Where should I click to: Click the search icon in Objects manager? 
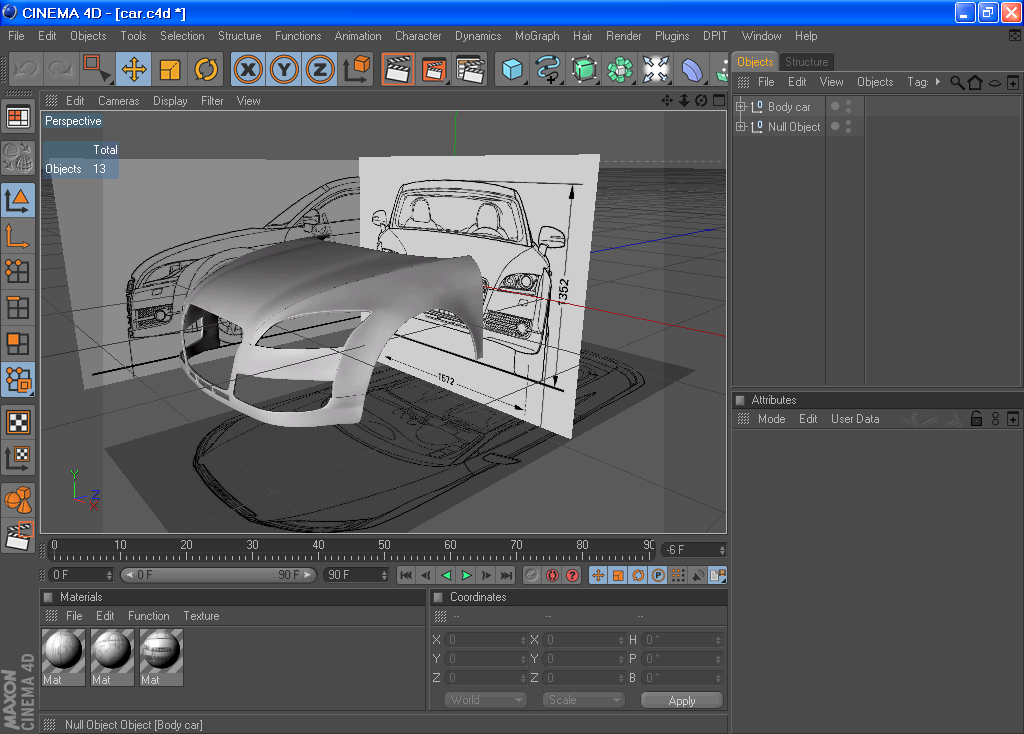coord(957,82)
